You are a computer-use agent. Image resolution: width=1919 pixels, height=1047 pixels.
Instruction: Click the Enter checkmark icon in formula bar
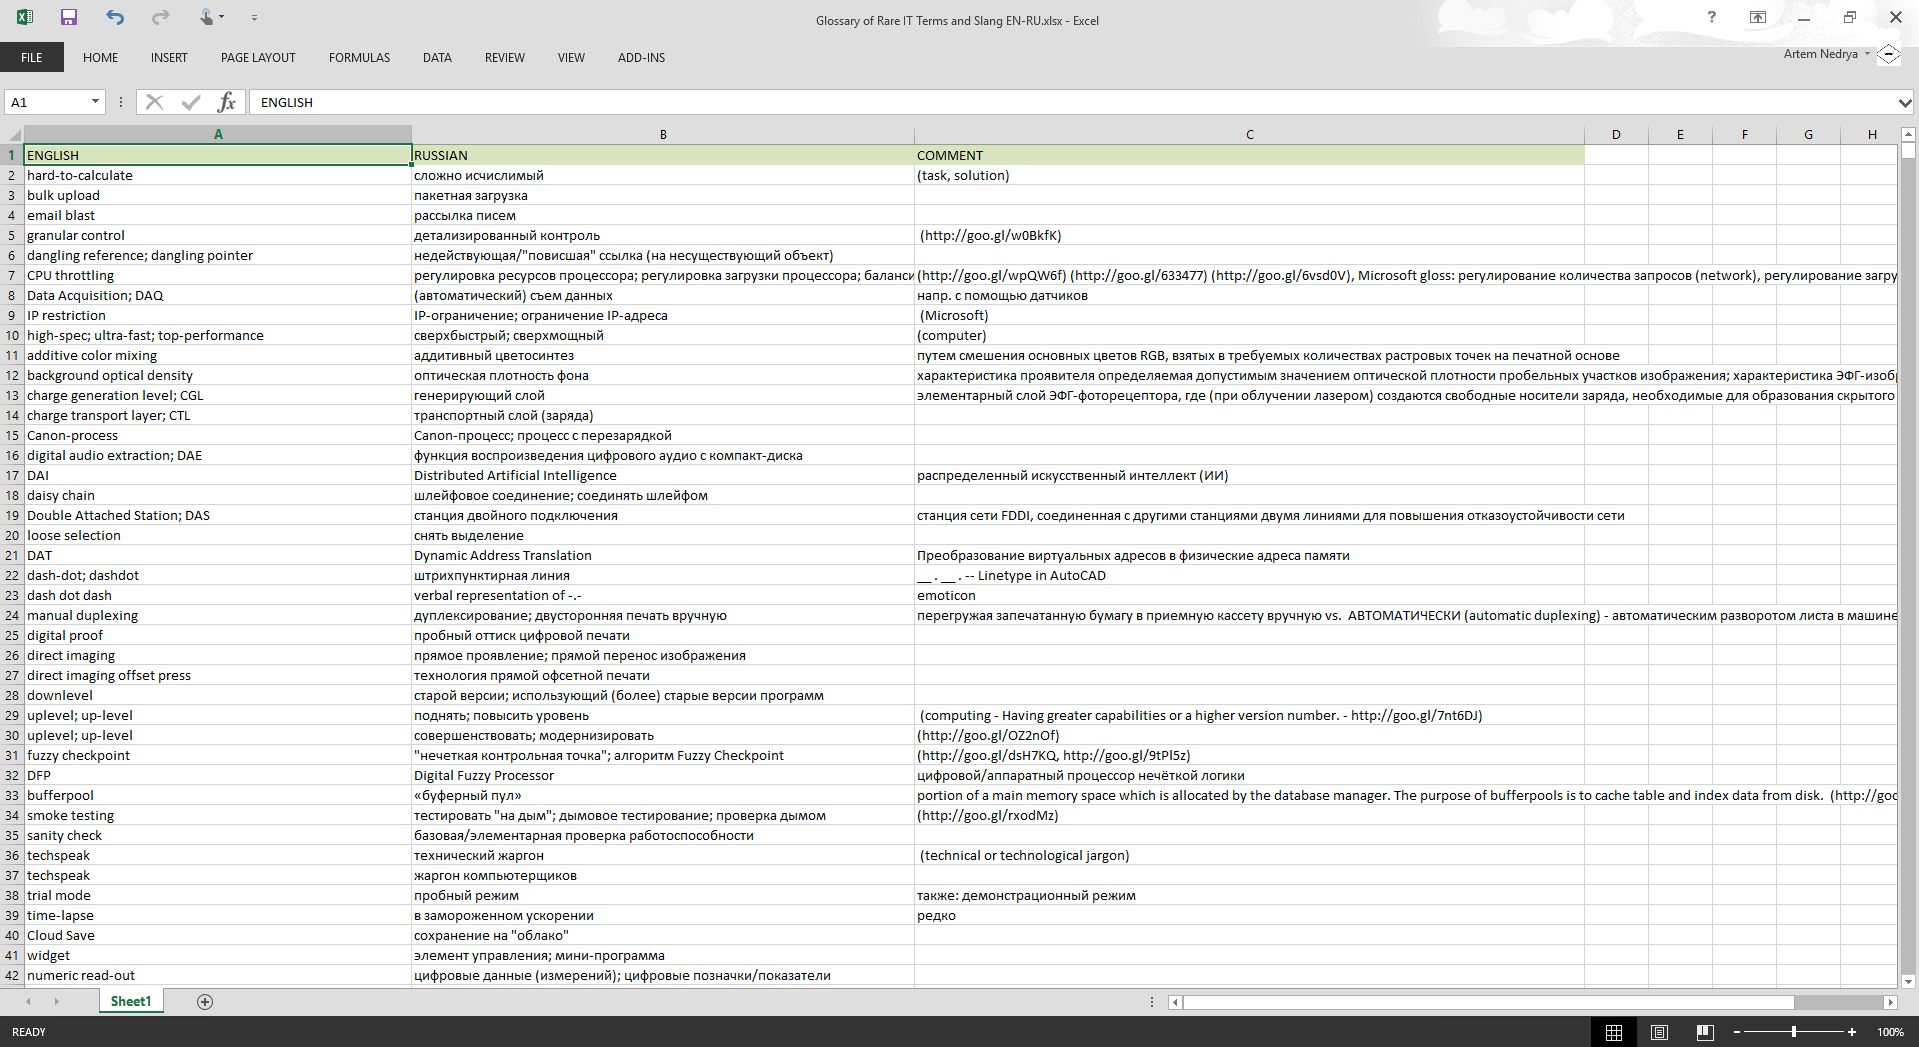(x=191, y=102)
